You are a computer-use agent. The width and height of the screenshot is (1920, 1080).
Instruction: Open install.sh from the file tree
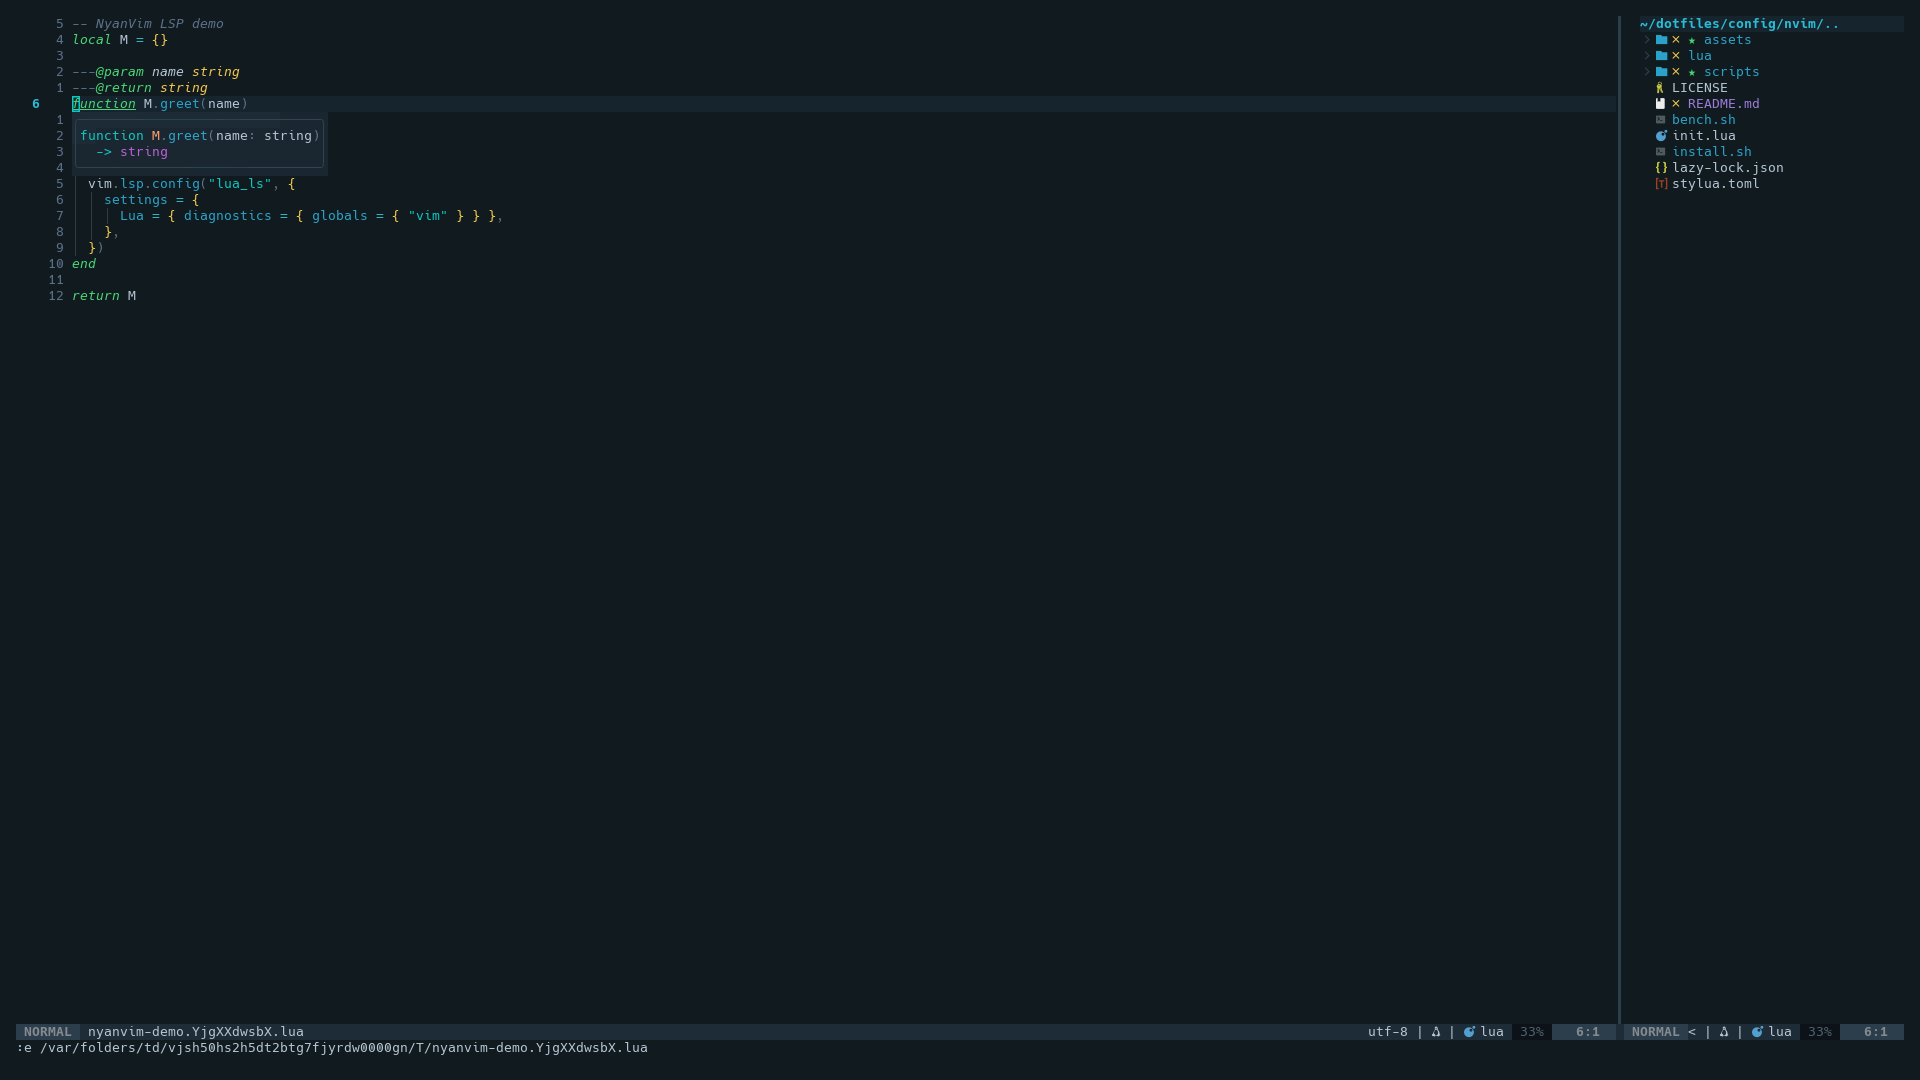coord(1712,152)
